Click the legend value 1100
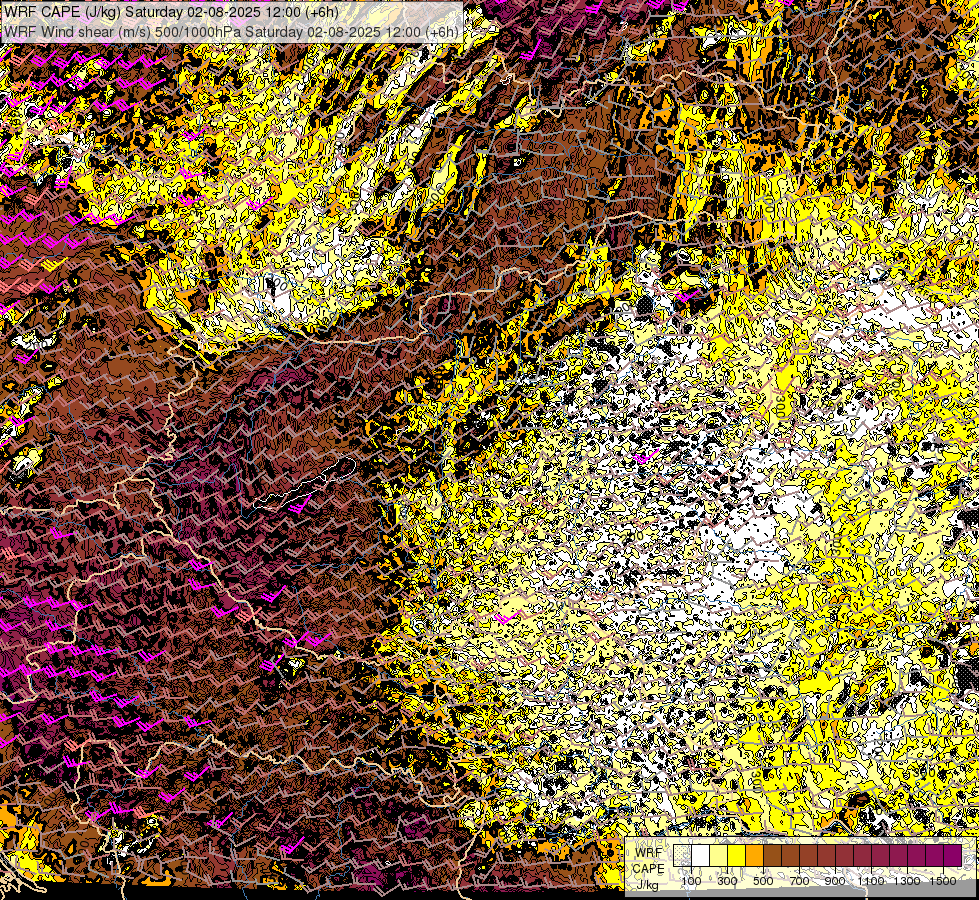Viewport: 979px width, 900px height. (871, 881)
